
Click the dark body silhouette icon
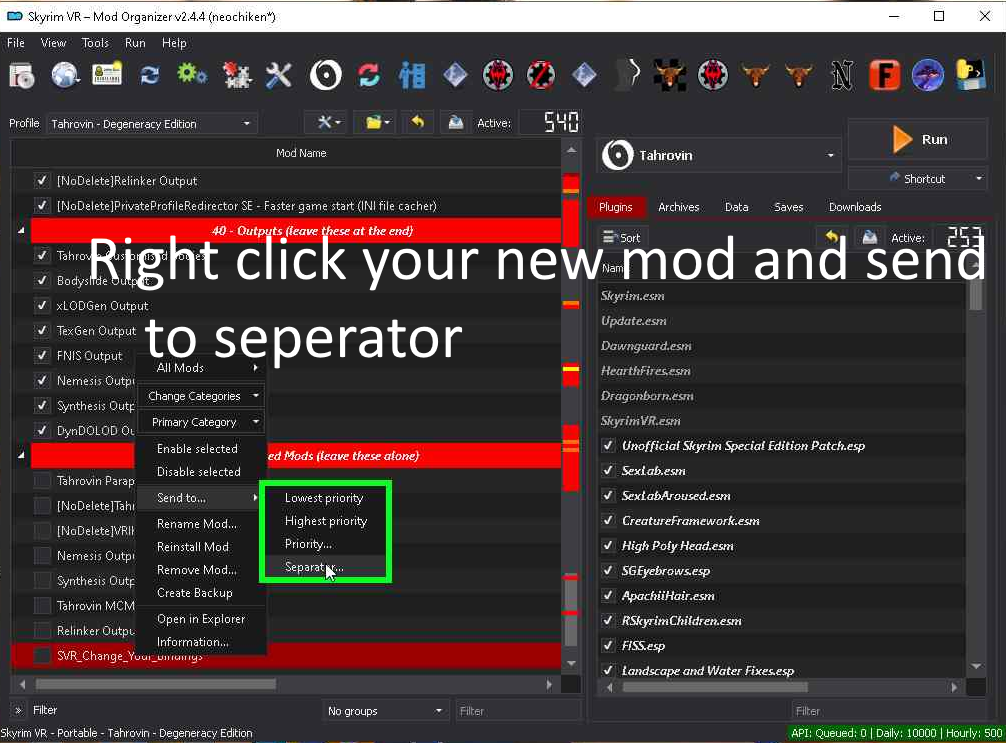point(627,75)
